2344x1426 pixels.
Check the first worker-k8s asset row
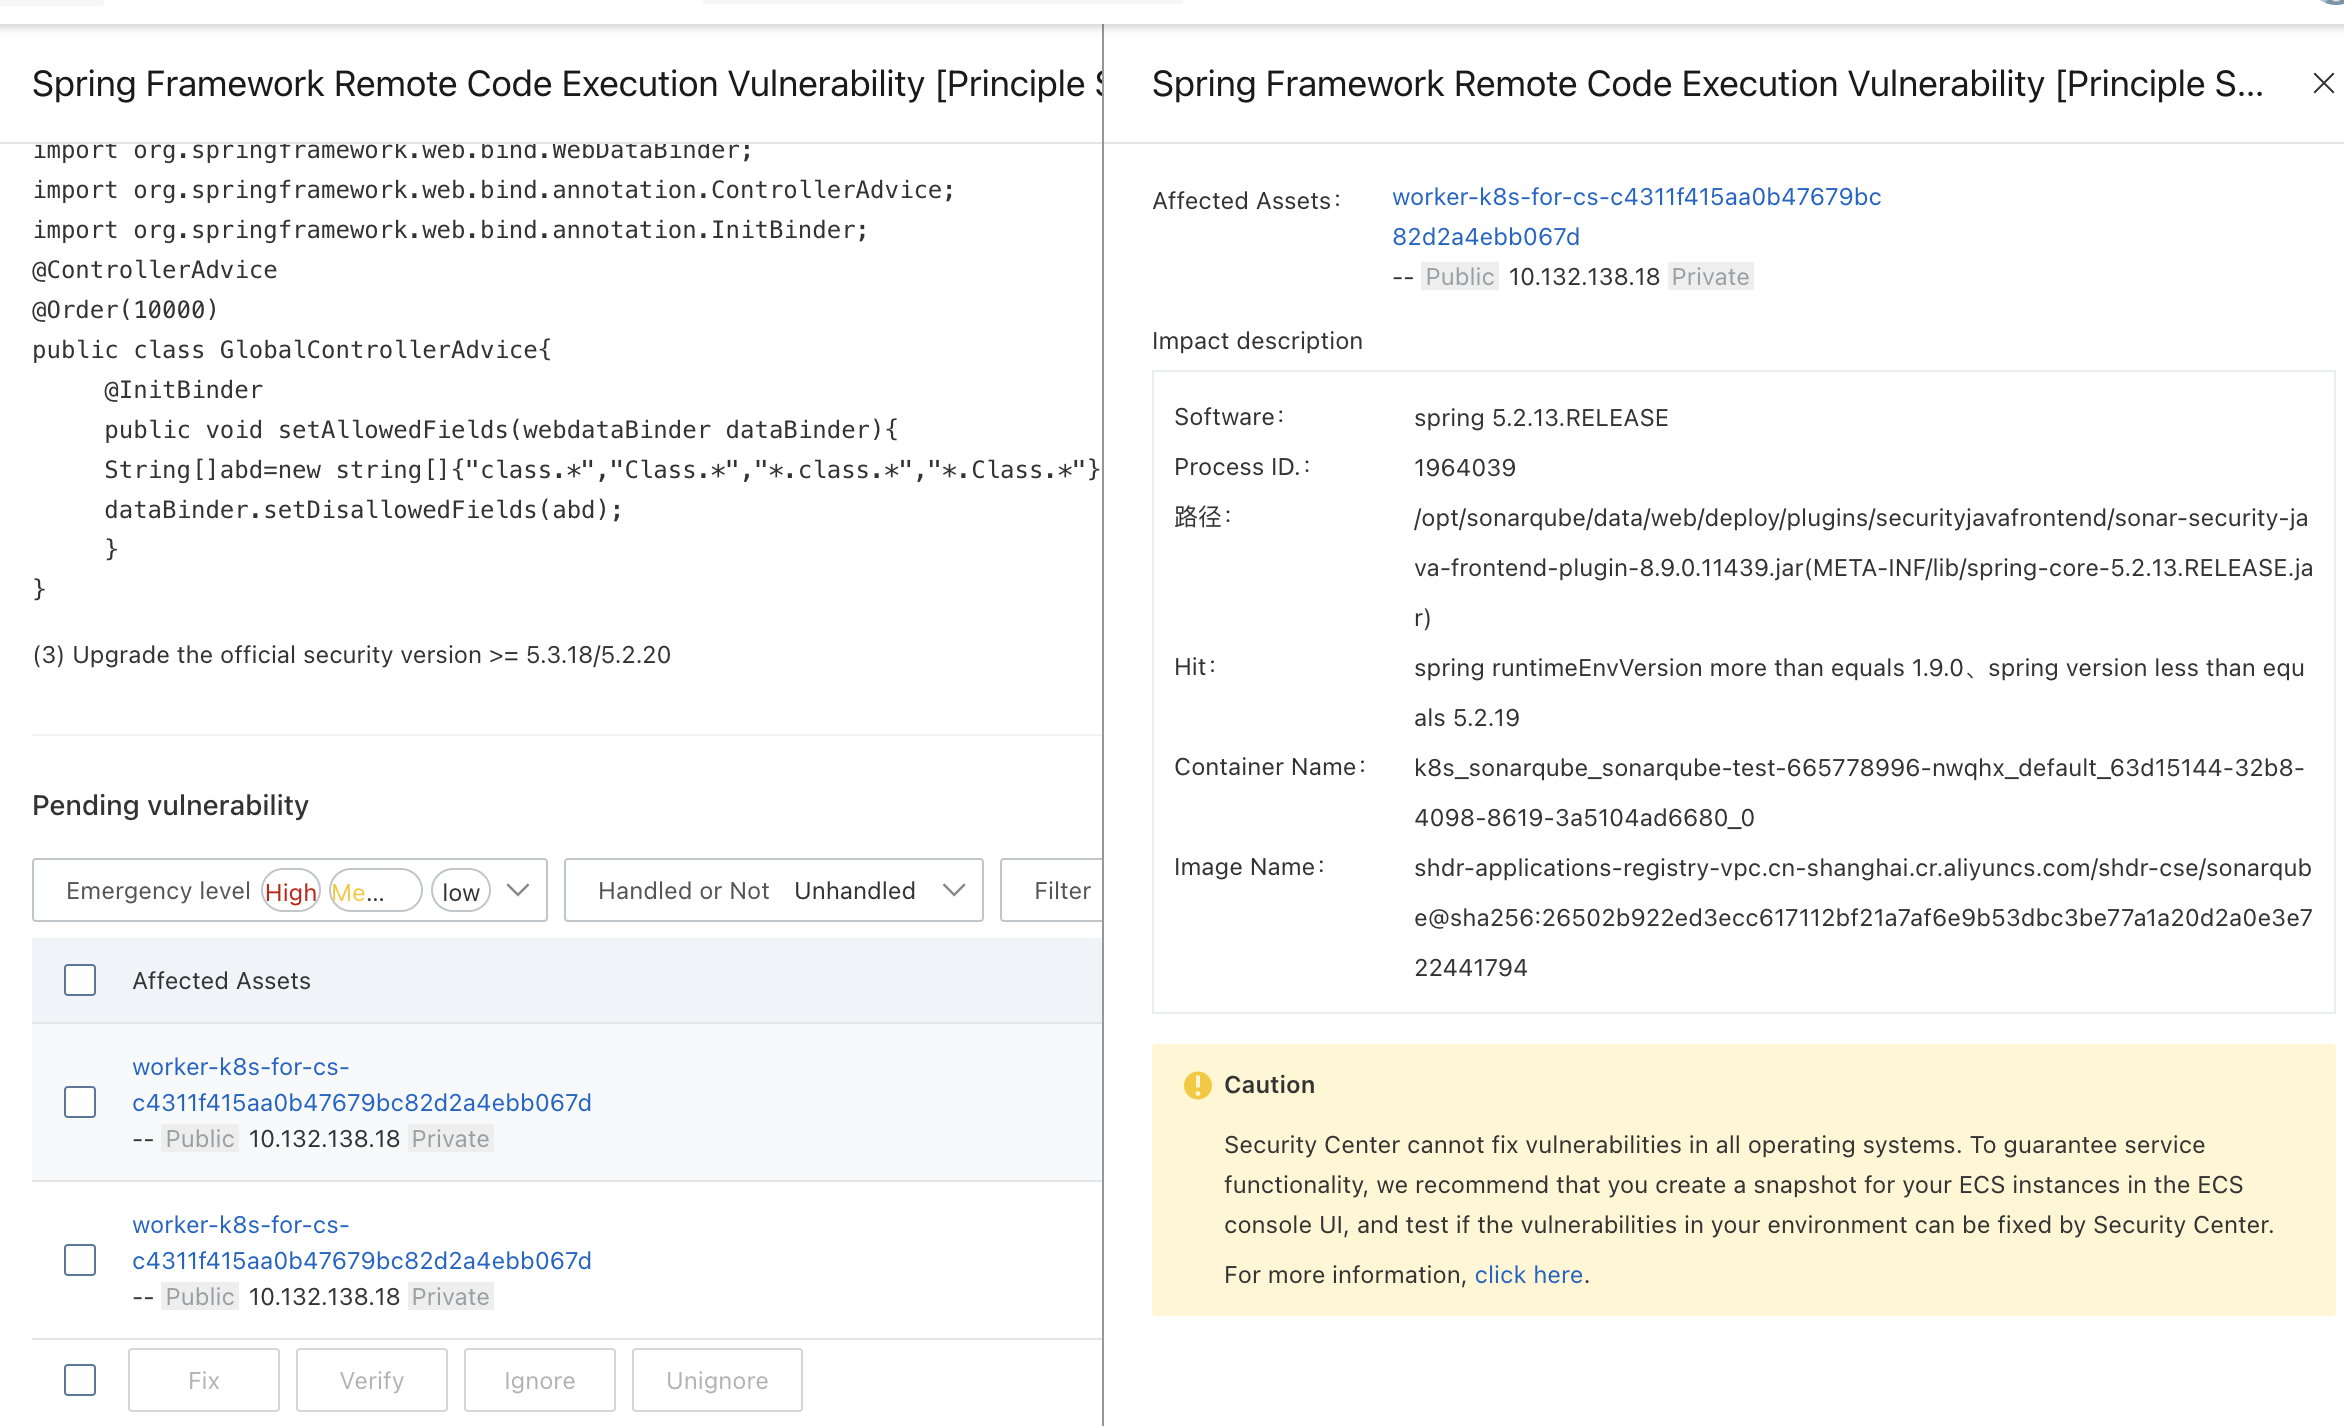(80, 1102)
